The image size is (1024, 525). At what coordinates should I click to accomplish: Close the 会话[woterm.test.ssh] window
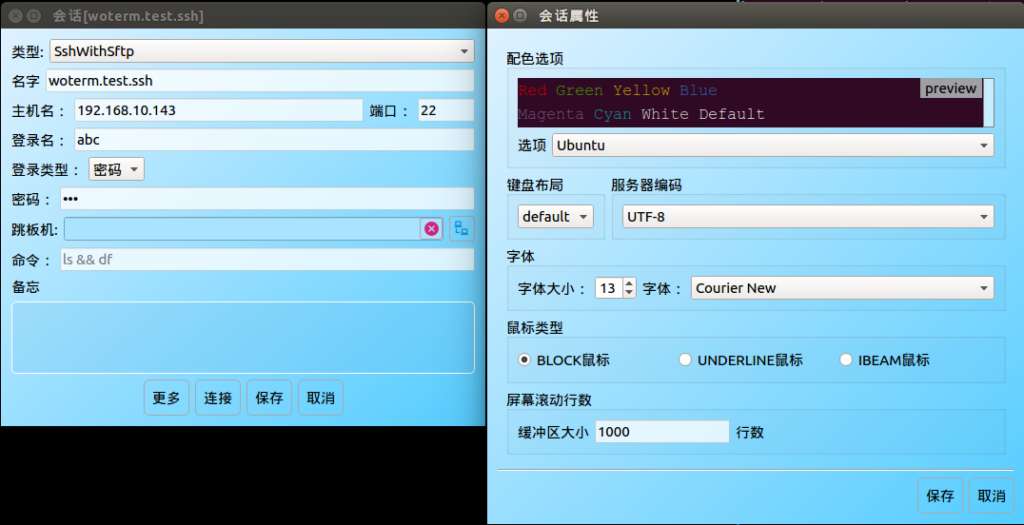[16, 16]
